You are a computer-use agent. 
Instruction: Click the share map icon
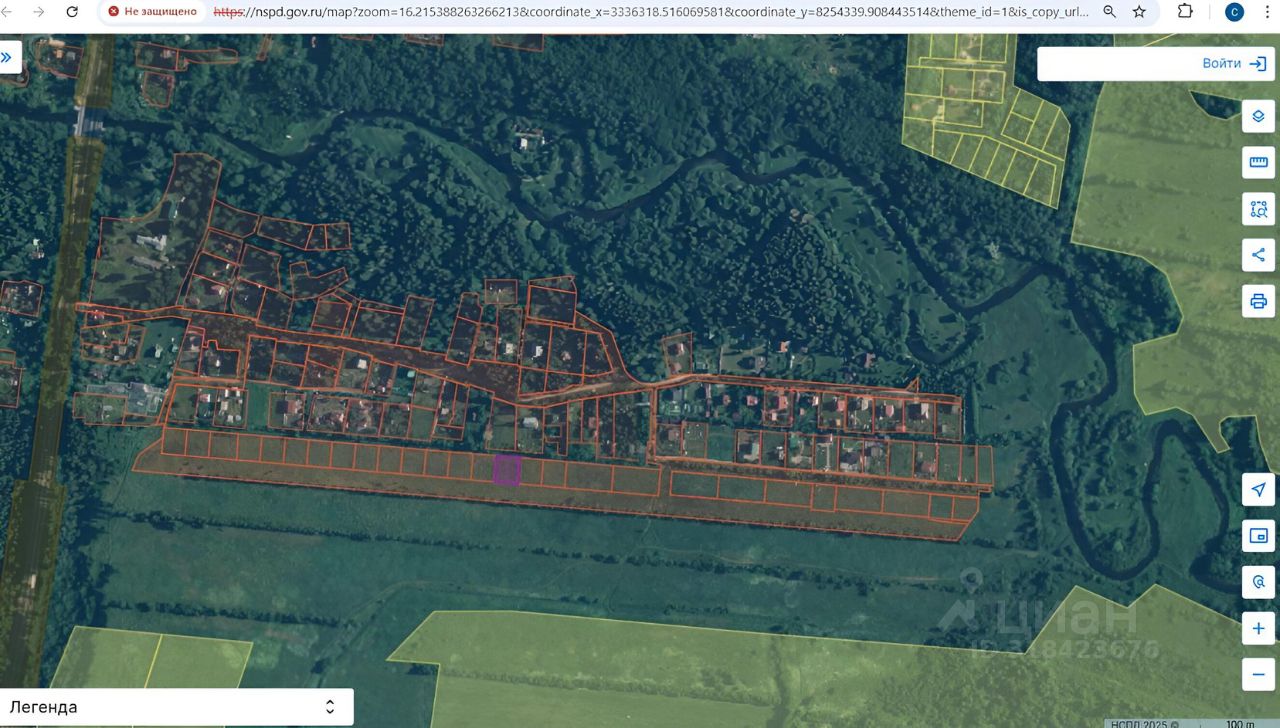pyautogui.click(x=1258, y=254)
